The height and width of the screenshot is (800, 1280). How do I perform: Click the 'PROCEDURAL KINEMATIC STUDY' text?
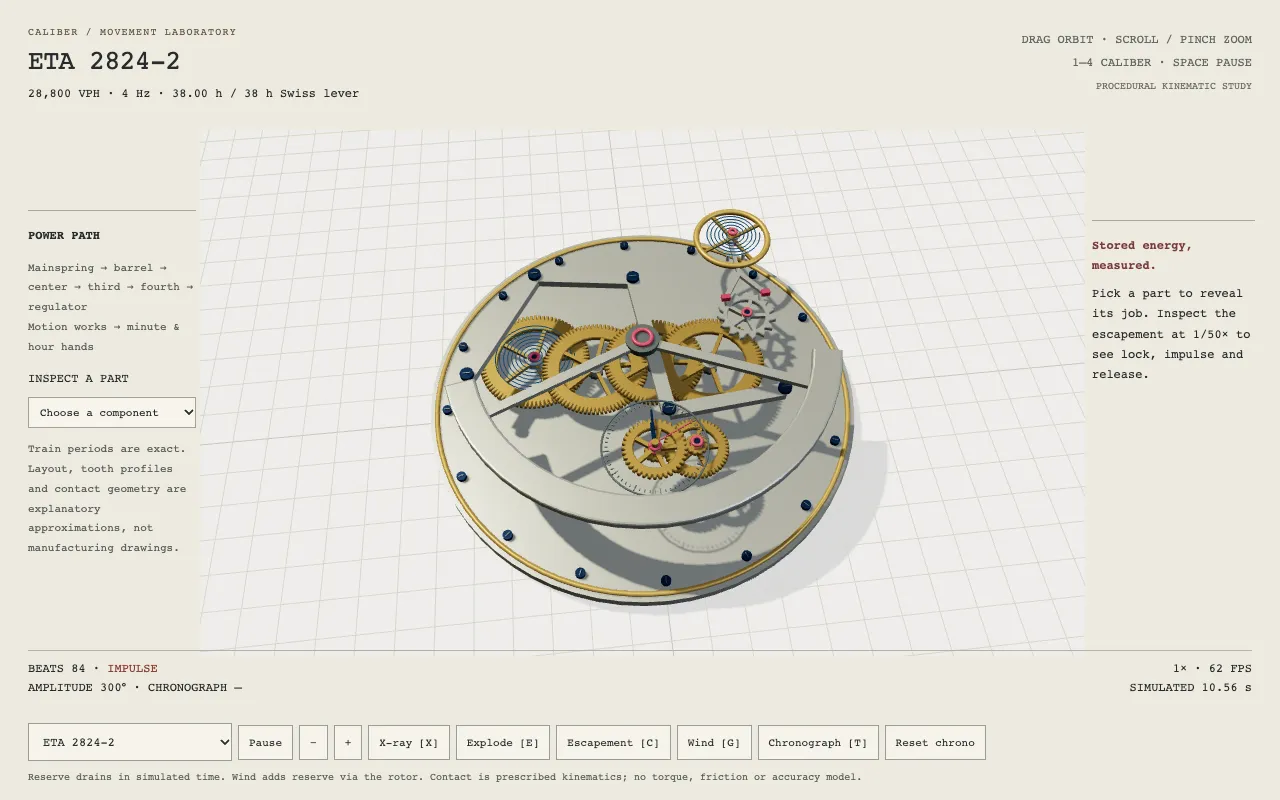click(x=1174, y=86)
